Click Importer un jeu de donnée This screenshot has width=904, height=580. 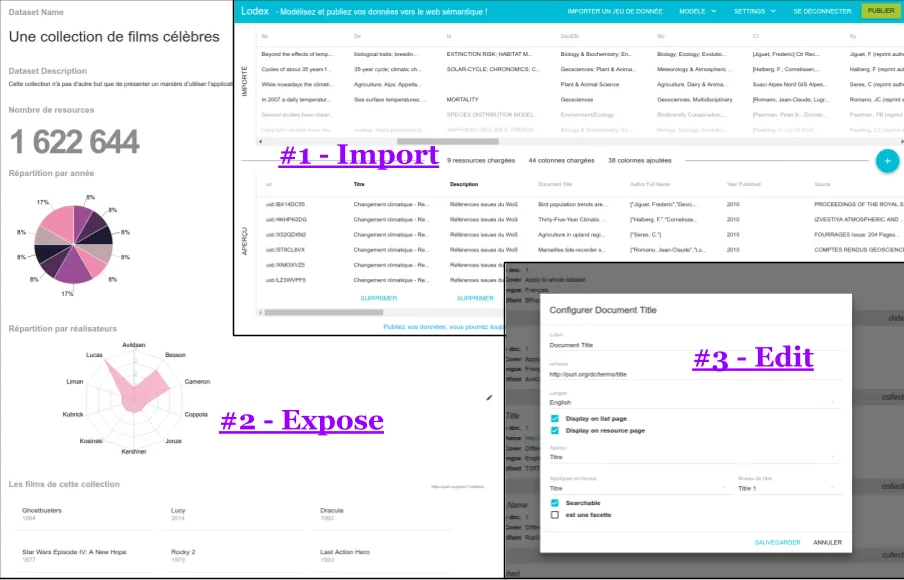614,11
